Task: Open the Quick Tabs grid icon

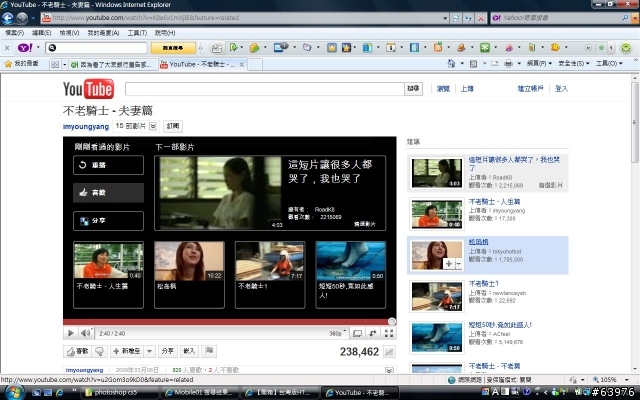Action: point(55,64)
